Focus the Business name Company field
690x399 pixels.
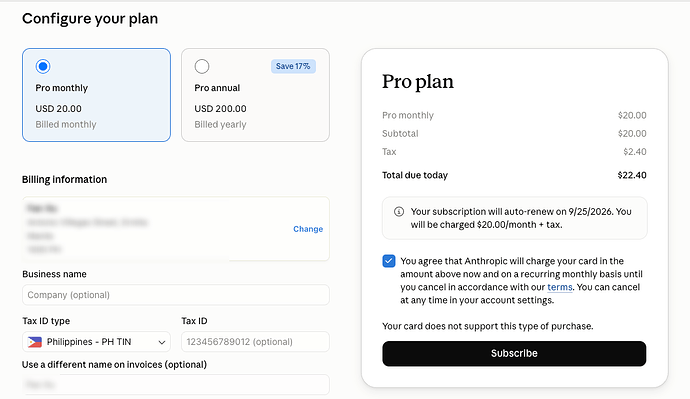176,295
